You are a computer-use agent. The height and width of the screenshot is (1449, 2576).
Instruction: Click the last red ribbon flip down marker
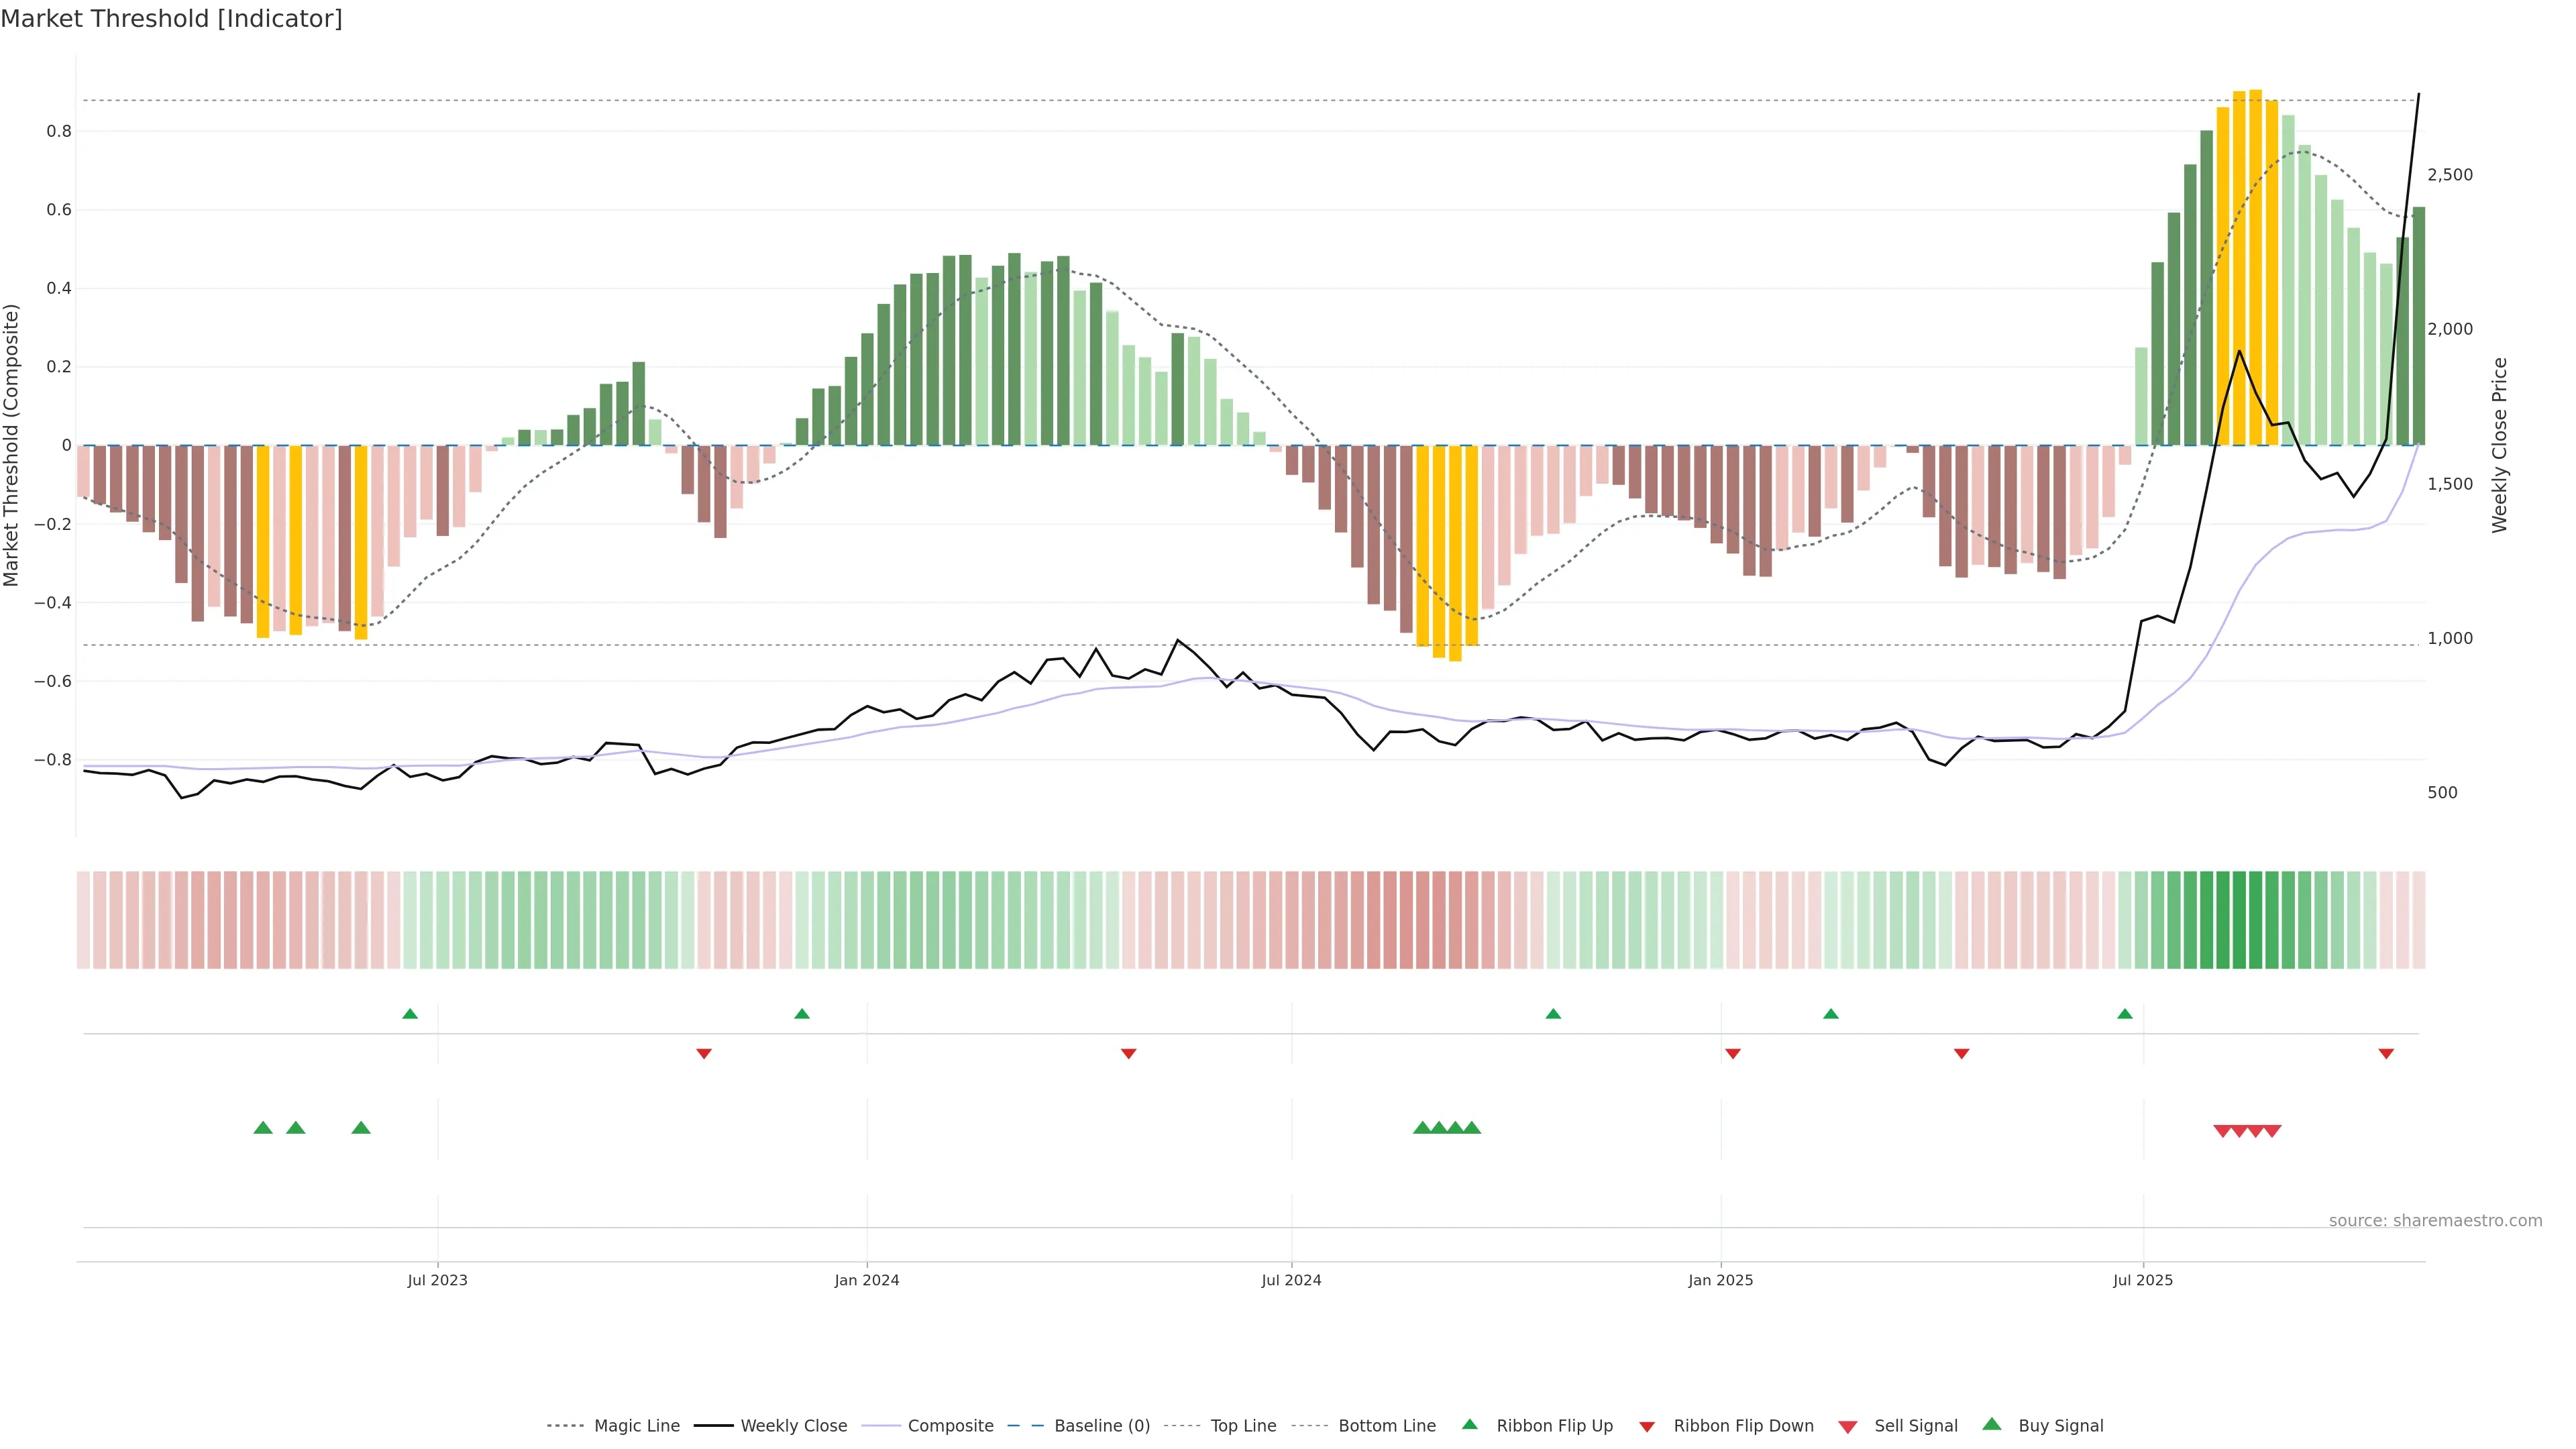2386,1053
